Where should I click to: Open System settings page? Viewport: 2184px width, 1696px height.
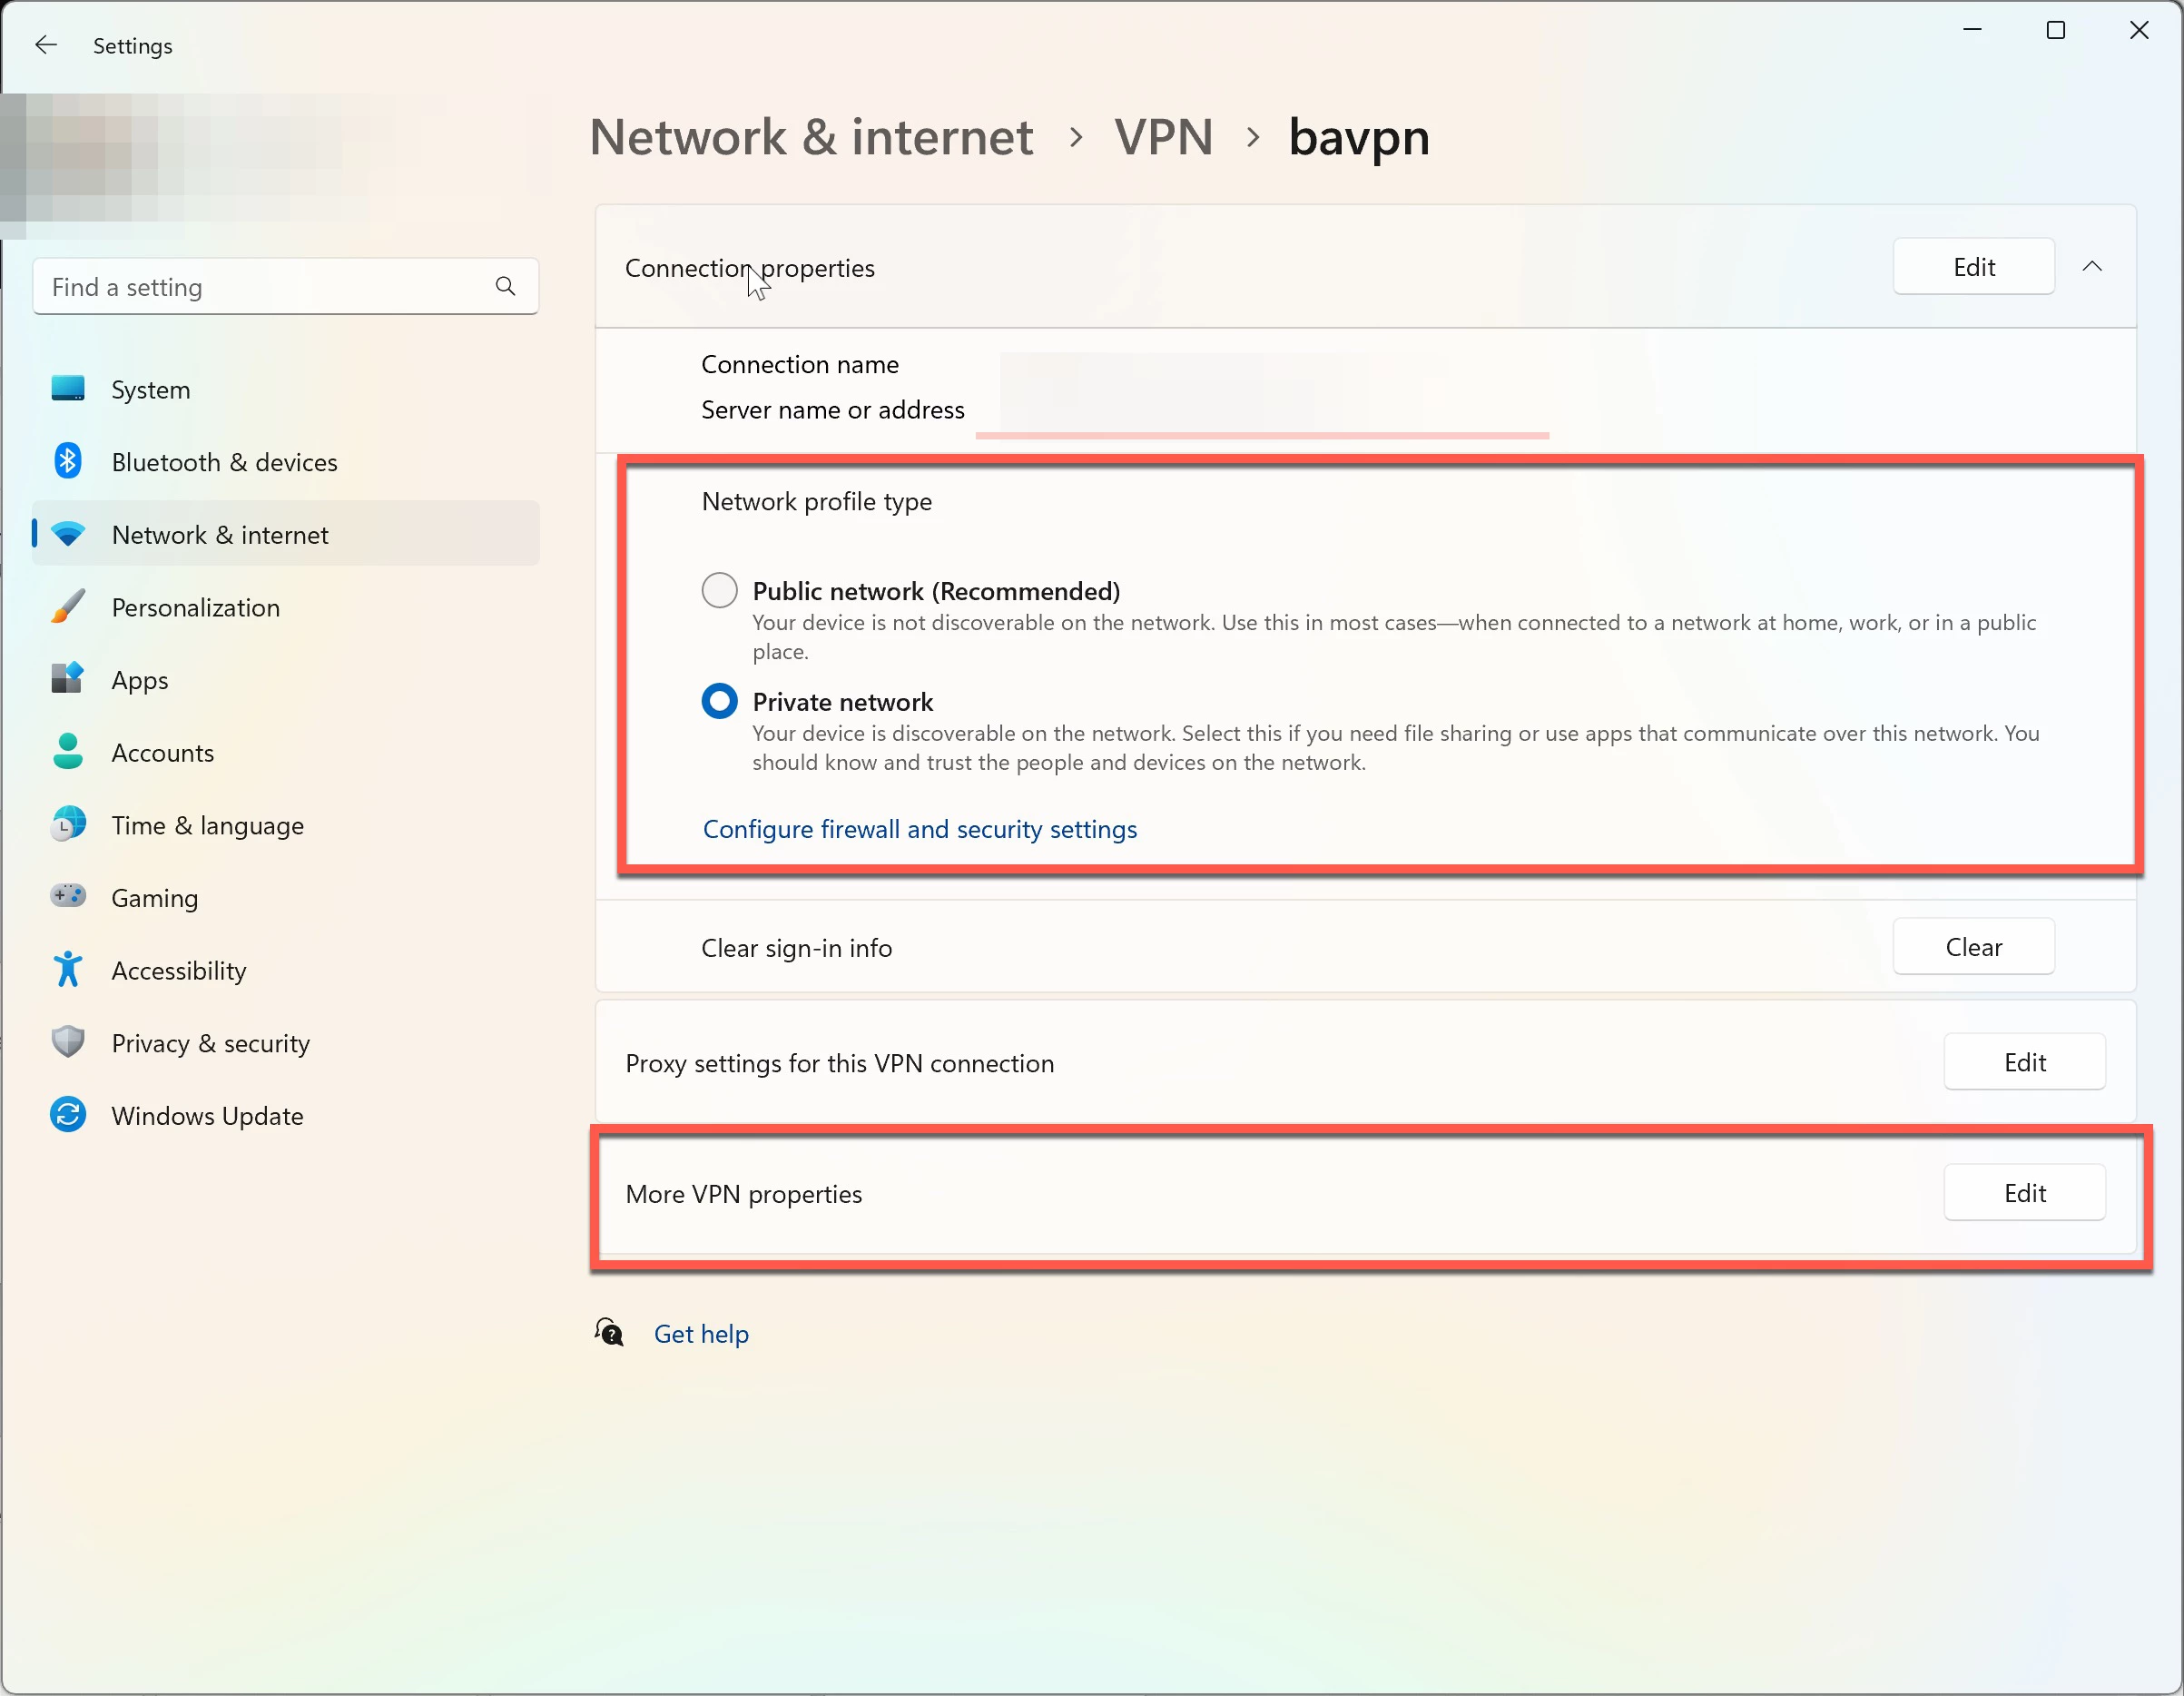click(286, 390)
